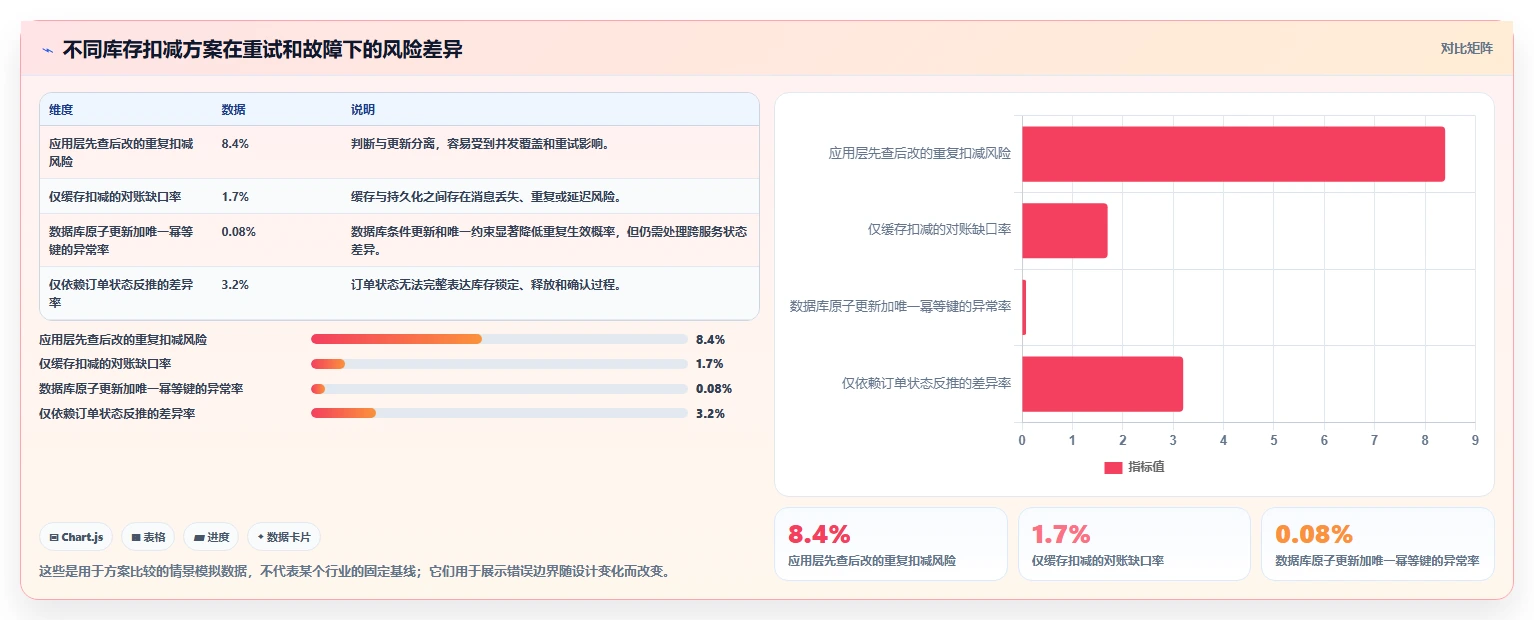Click description 判断与更新分离，容易受到并发覆盖和重试影响
Image resolution: width=1534 pixels, height=620 pixels.
click(x=480, y=144)
